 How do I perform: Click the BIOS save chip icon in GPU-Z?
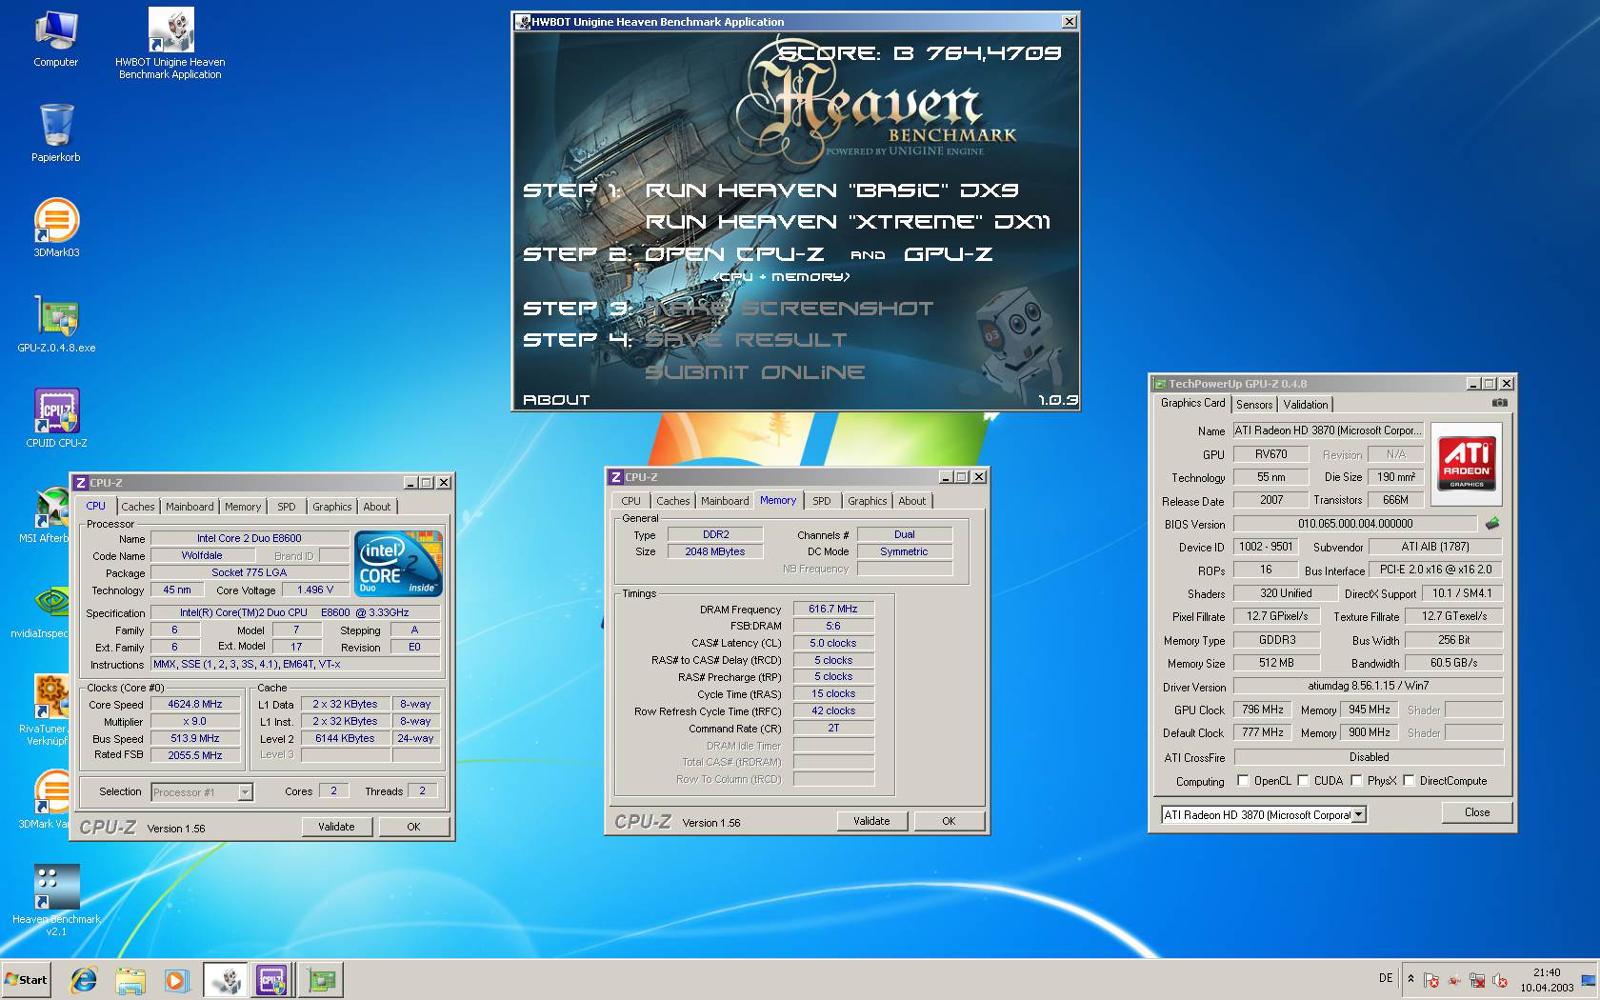point(1492,523)
